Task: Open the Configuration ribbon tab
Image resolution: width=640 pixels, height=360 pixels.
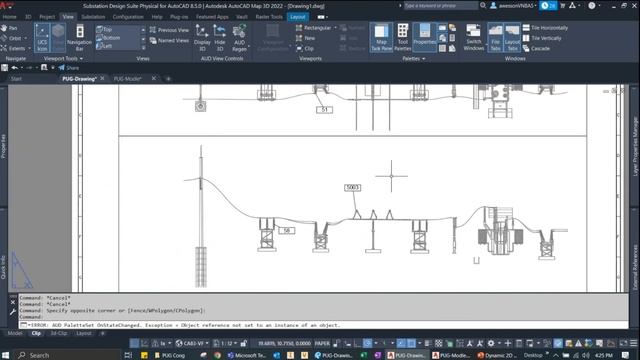Action: [x=128, y=17]
